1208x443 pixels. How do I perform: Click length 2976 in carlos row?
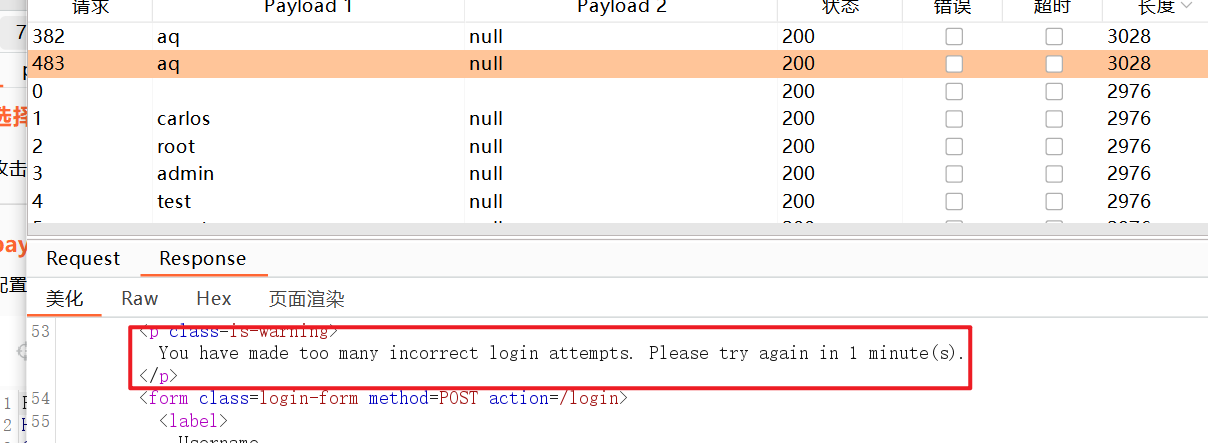pos(1129,119)
